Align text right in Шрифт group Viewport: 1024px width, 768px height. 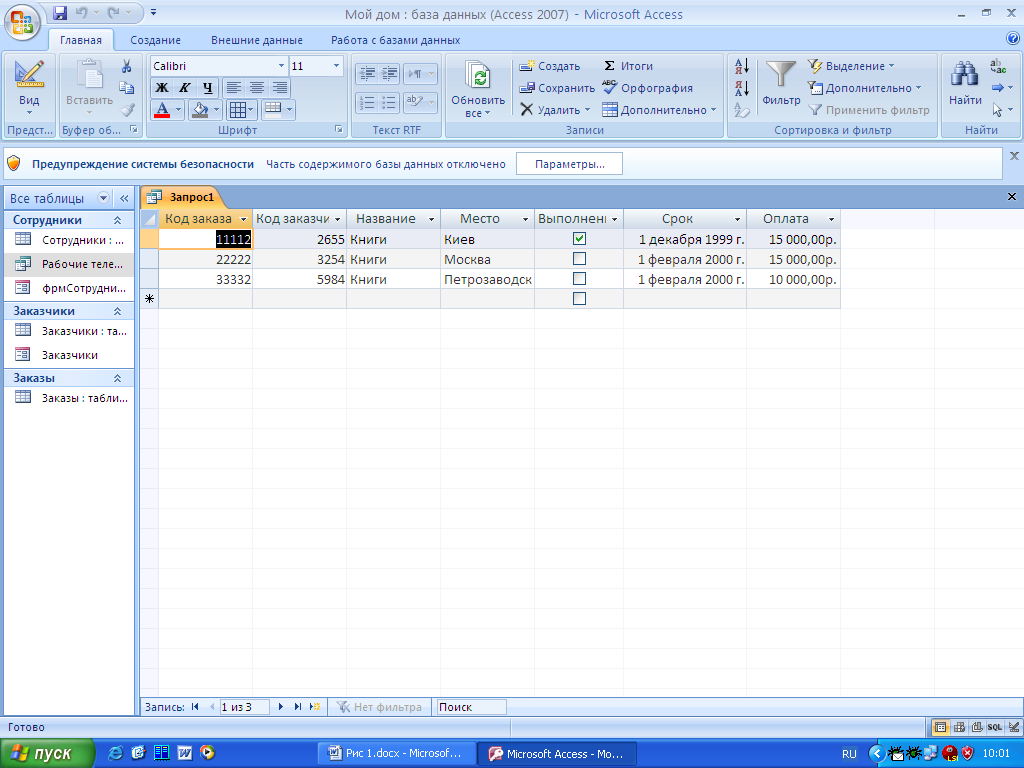[x=280, y=88]
